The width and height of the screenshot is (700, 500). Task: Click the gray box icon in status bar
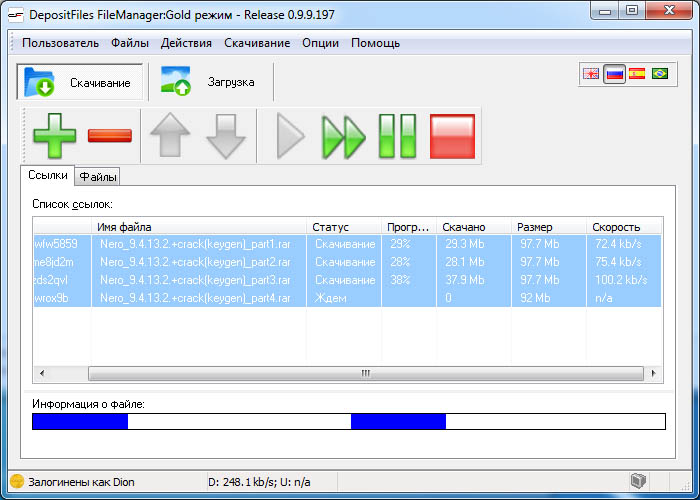click(638, 481)
